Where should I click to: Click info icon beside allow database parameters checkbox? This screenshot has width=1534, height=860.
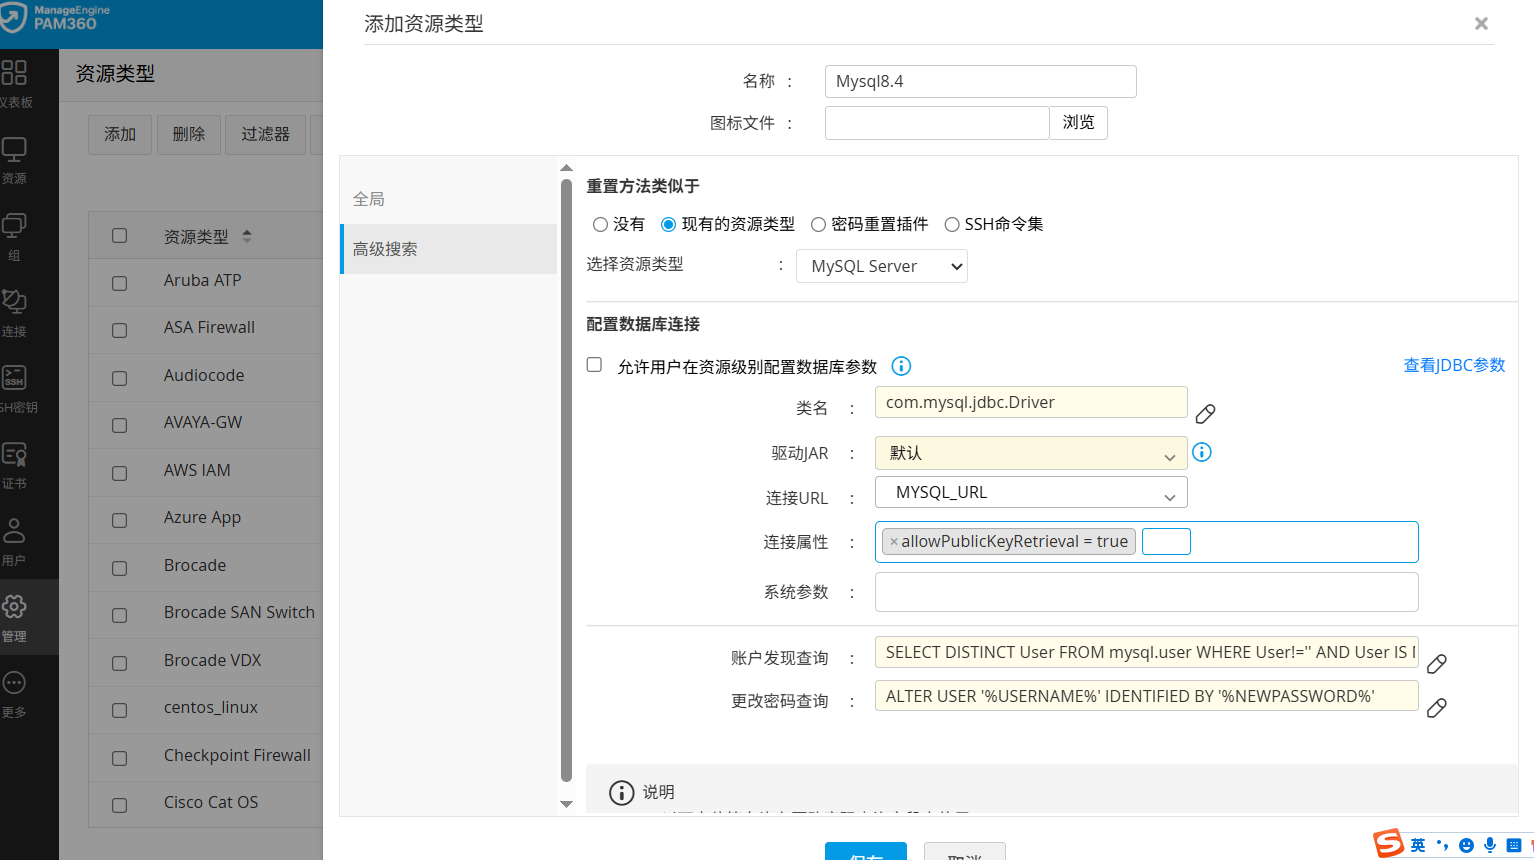(901, 366)
